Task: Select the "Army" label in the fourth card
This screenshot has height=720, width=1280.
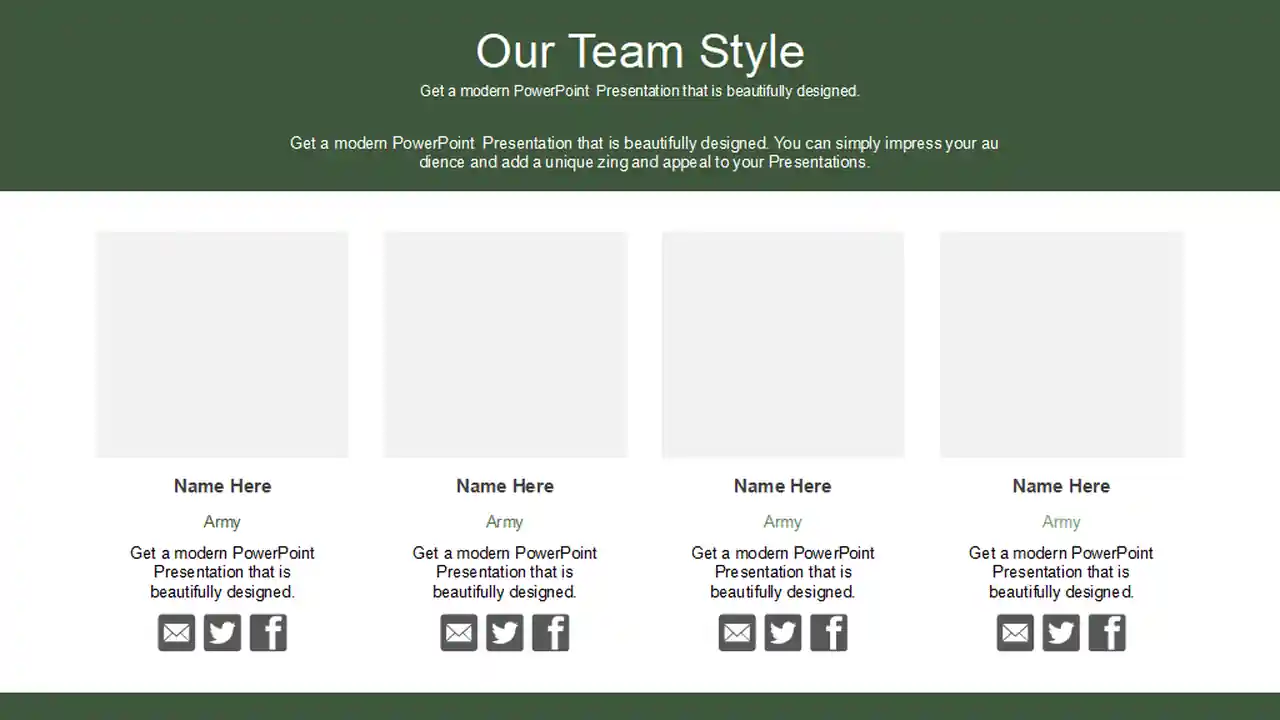Action: tap(1061, 522)
